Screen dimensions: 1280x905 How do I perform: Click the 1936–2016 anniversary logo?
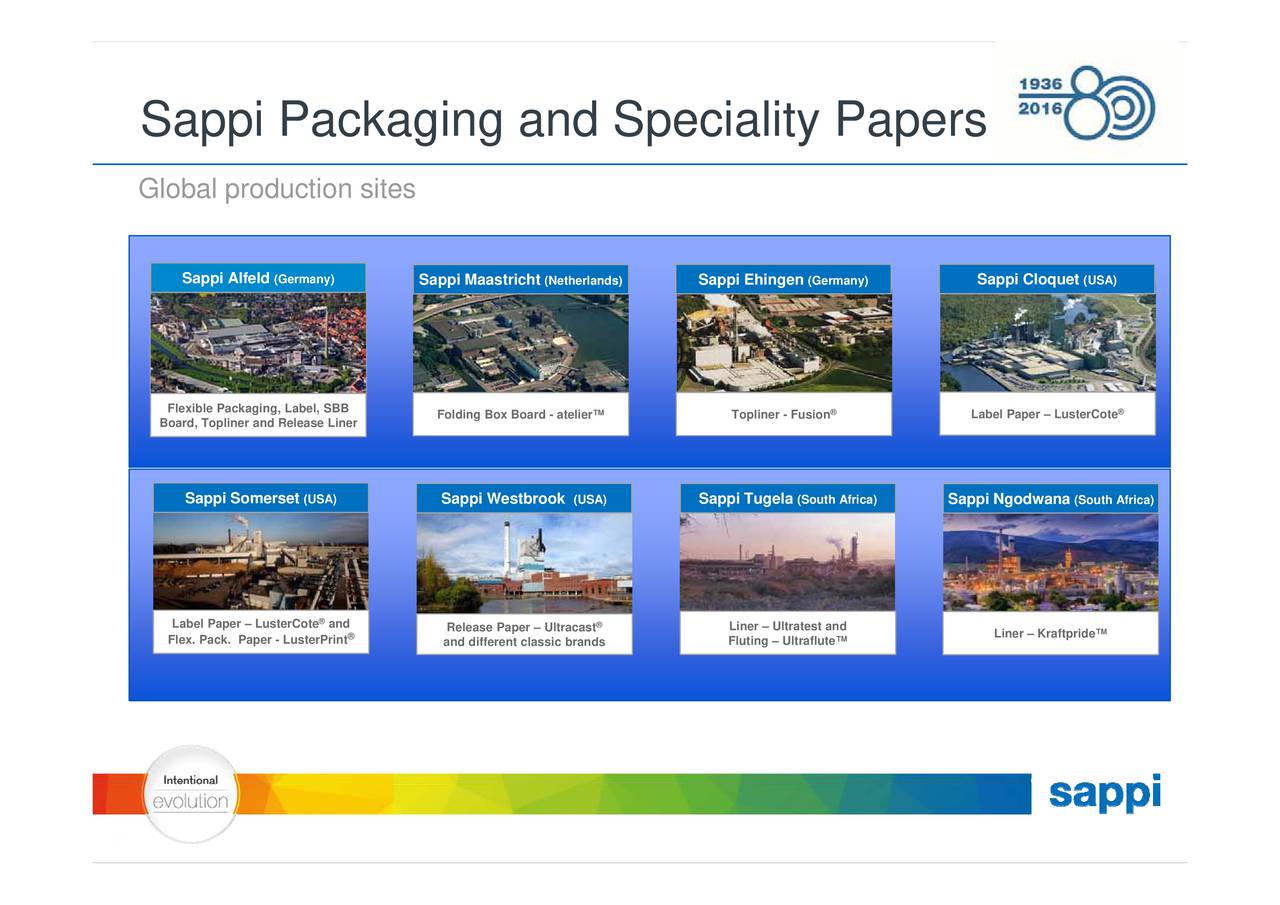[x=1086, y=103]
